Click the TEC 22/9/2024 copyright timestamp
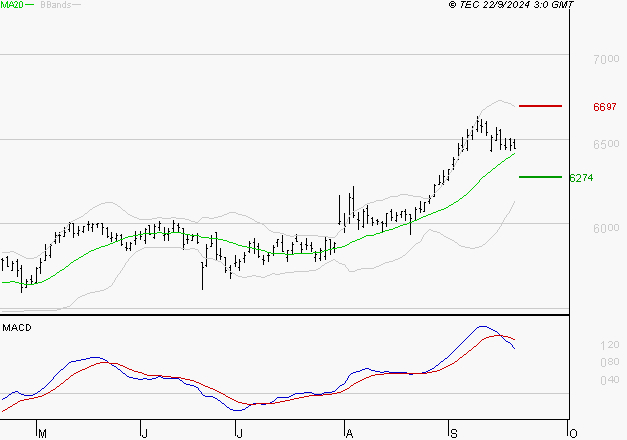Screen dimensions: 627x440 click(x=511, y=5)
